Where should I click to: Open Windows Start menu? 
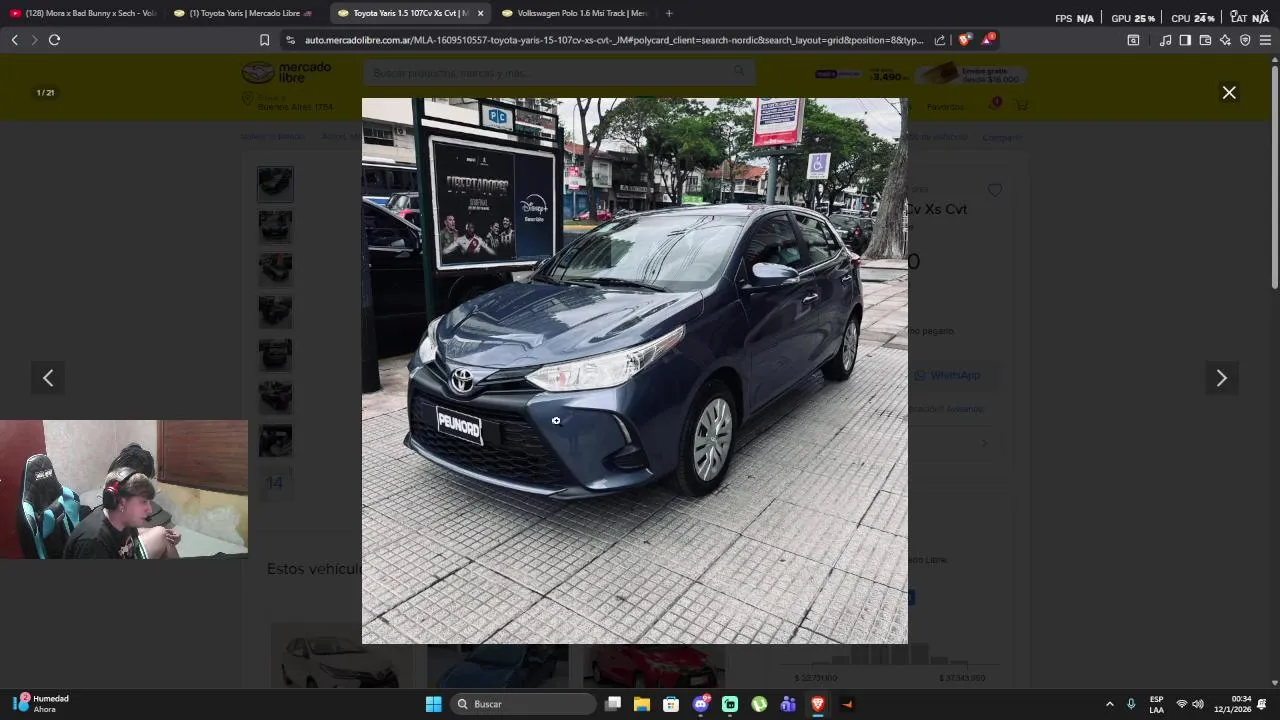433,704
